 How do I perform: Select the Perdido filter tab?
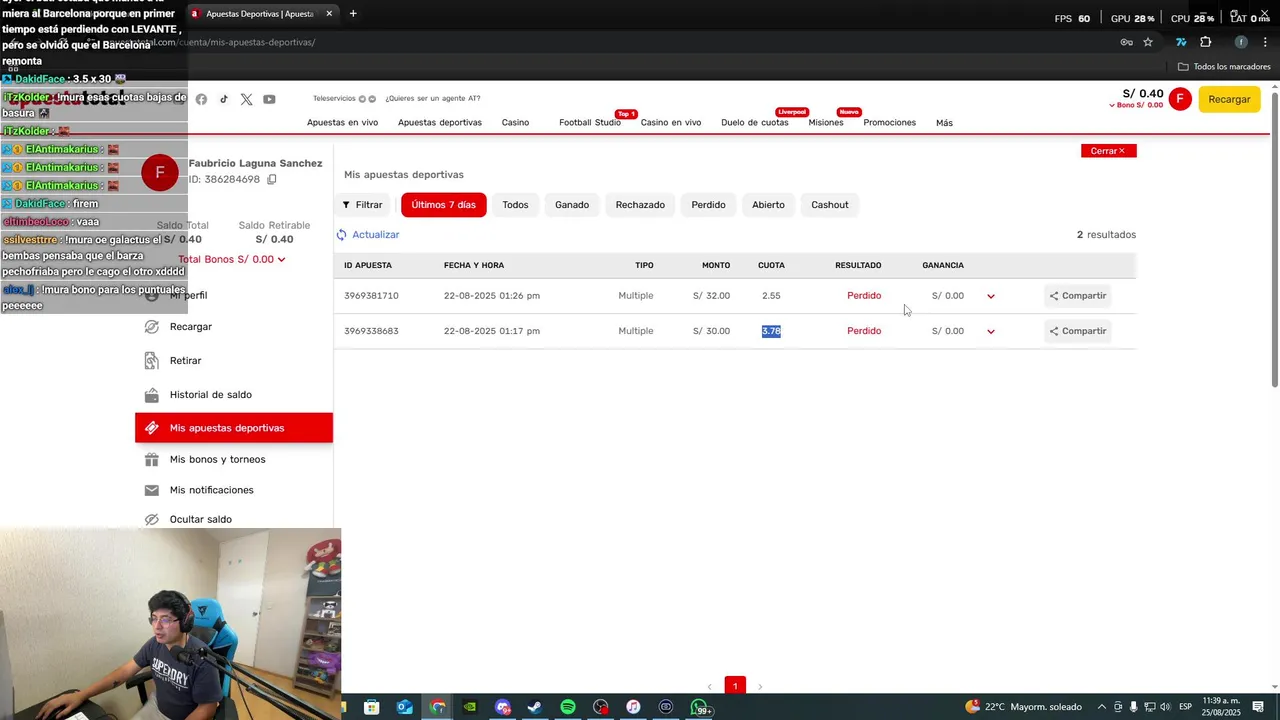click(708, 205)
